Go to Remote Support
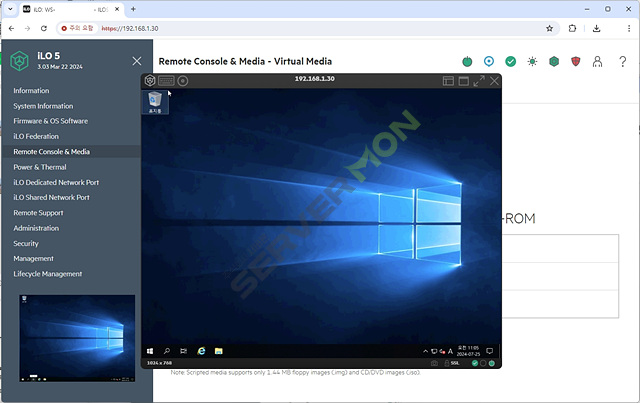This screenshot has height=403, width=640. 38,213
